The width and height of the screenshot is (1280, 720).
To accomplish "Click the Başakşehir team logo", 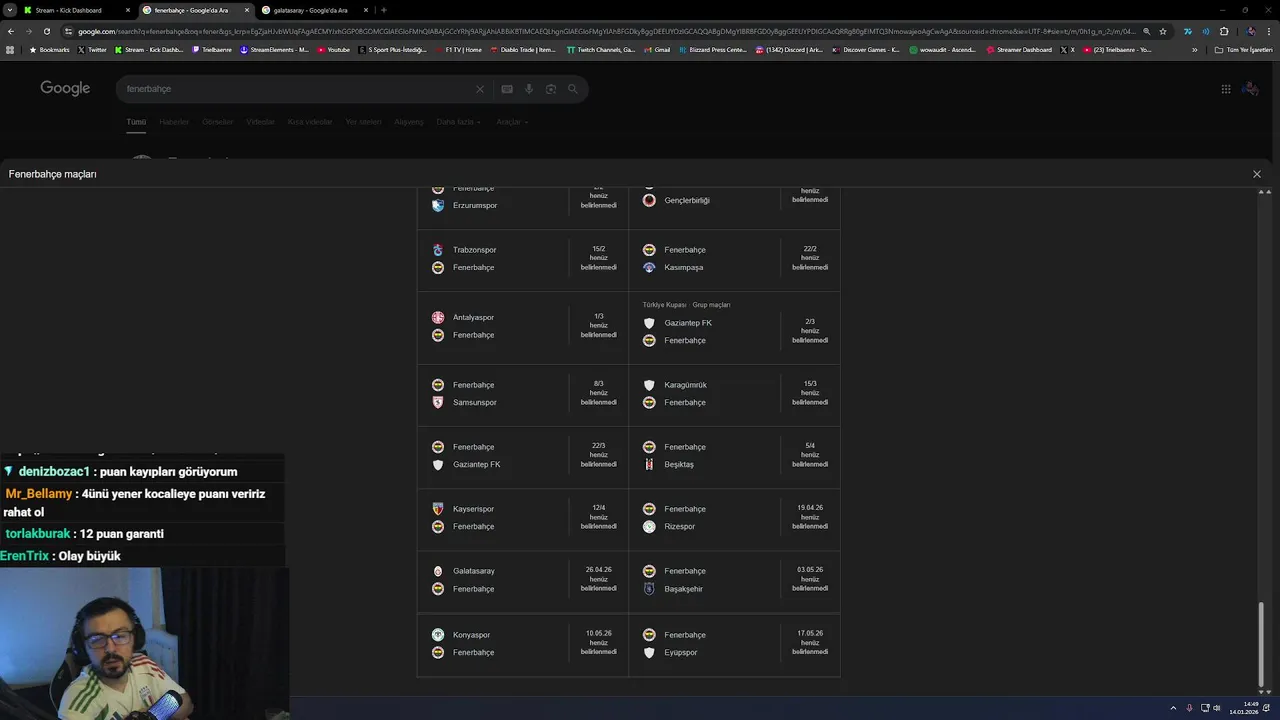I will pyautogui.click(x=649, y=589).
